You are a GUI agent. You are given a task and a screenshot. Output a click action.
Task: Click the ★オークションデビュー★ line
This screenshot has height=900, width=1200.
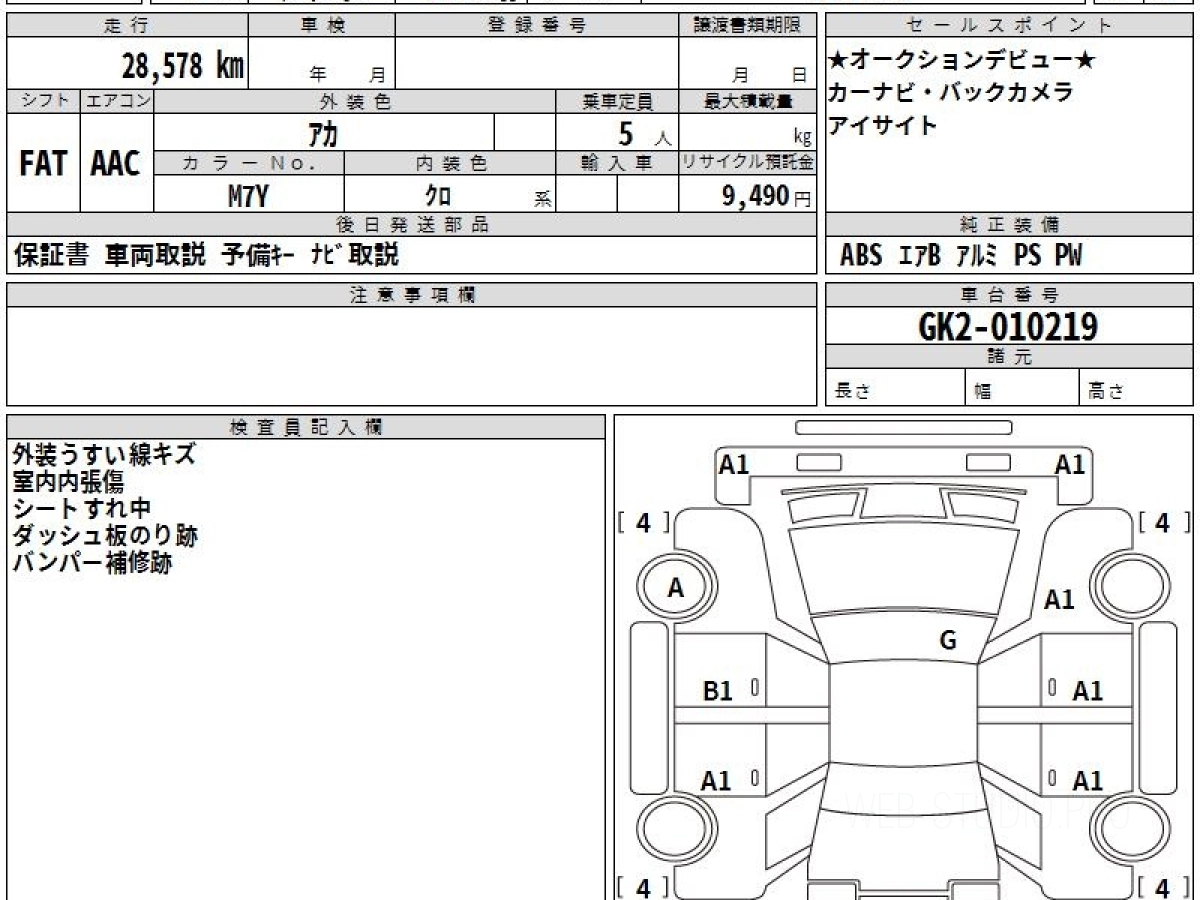(961, 61)
